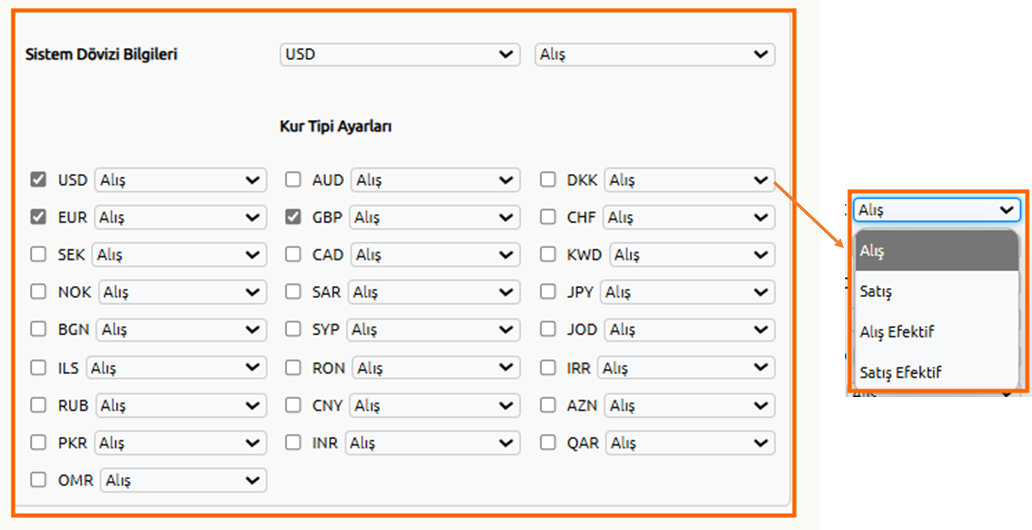Enable the RON checkbox
The height and width of the screenshot is (530, 1032).
(x=293, y=367)
